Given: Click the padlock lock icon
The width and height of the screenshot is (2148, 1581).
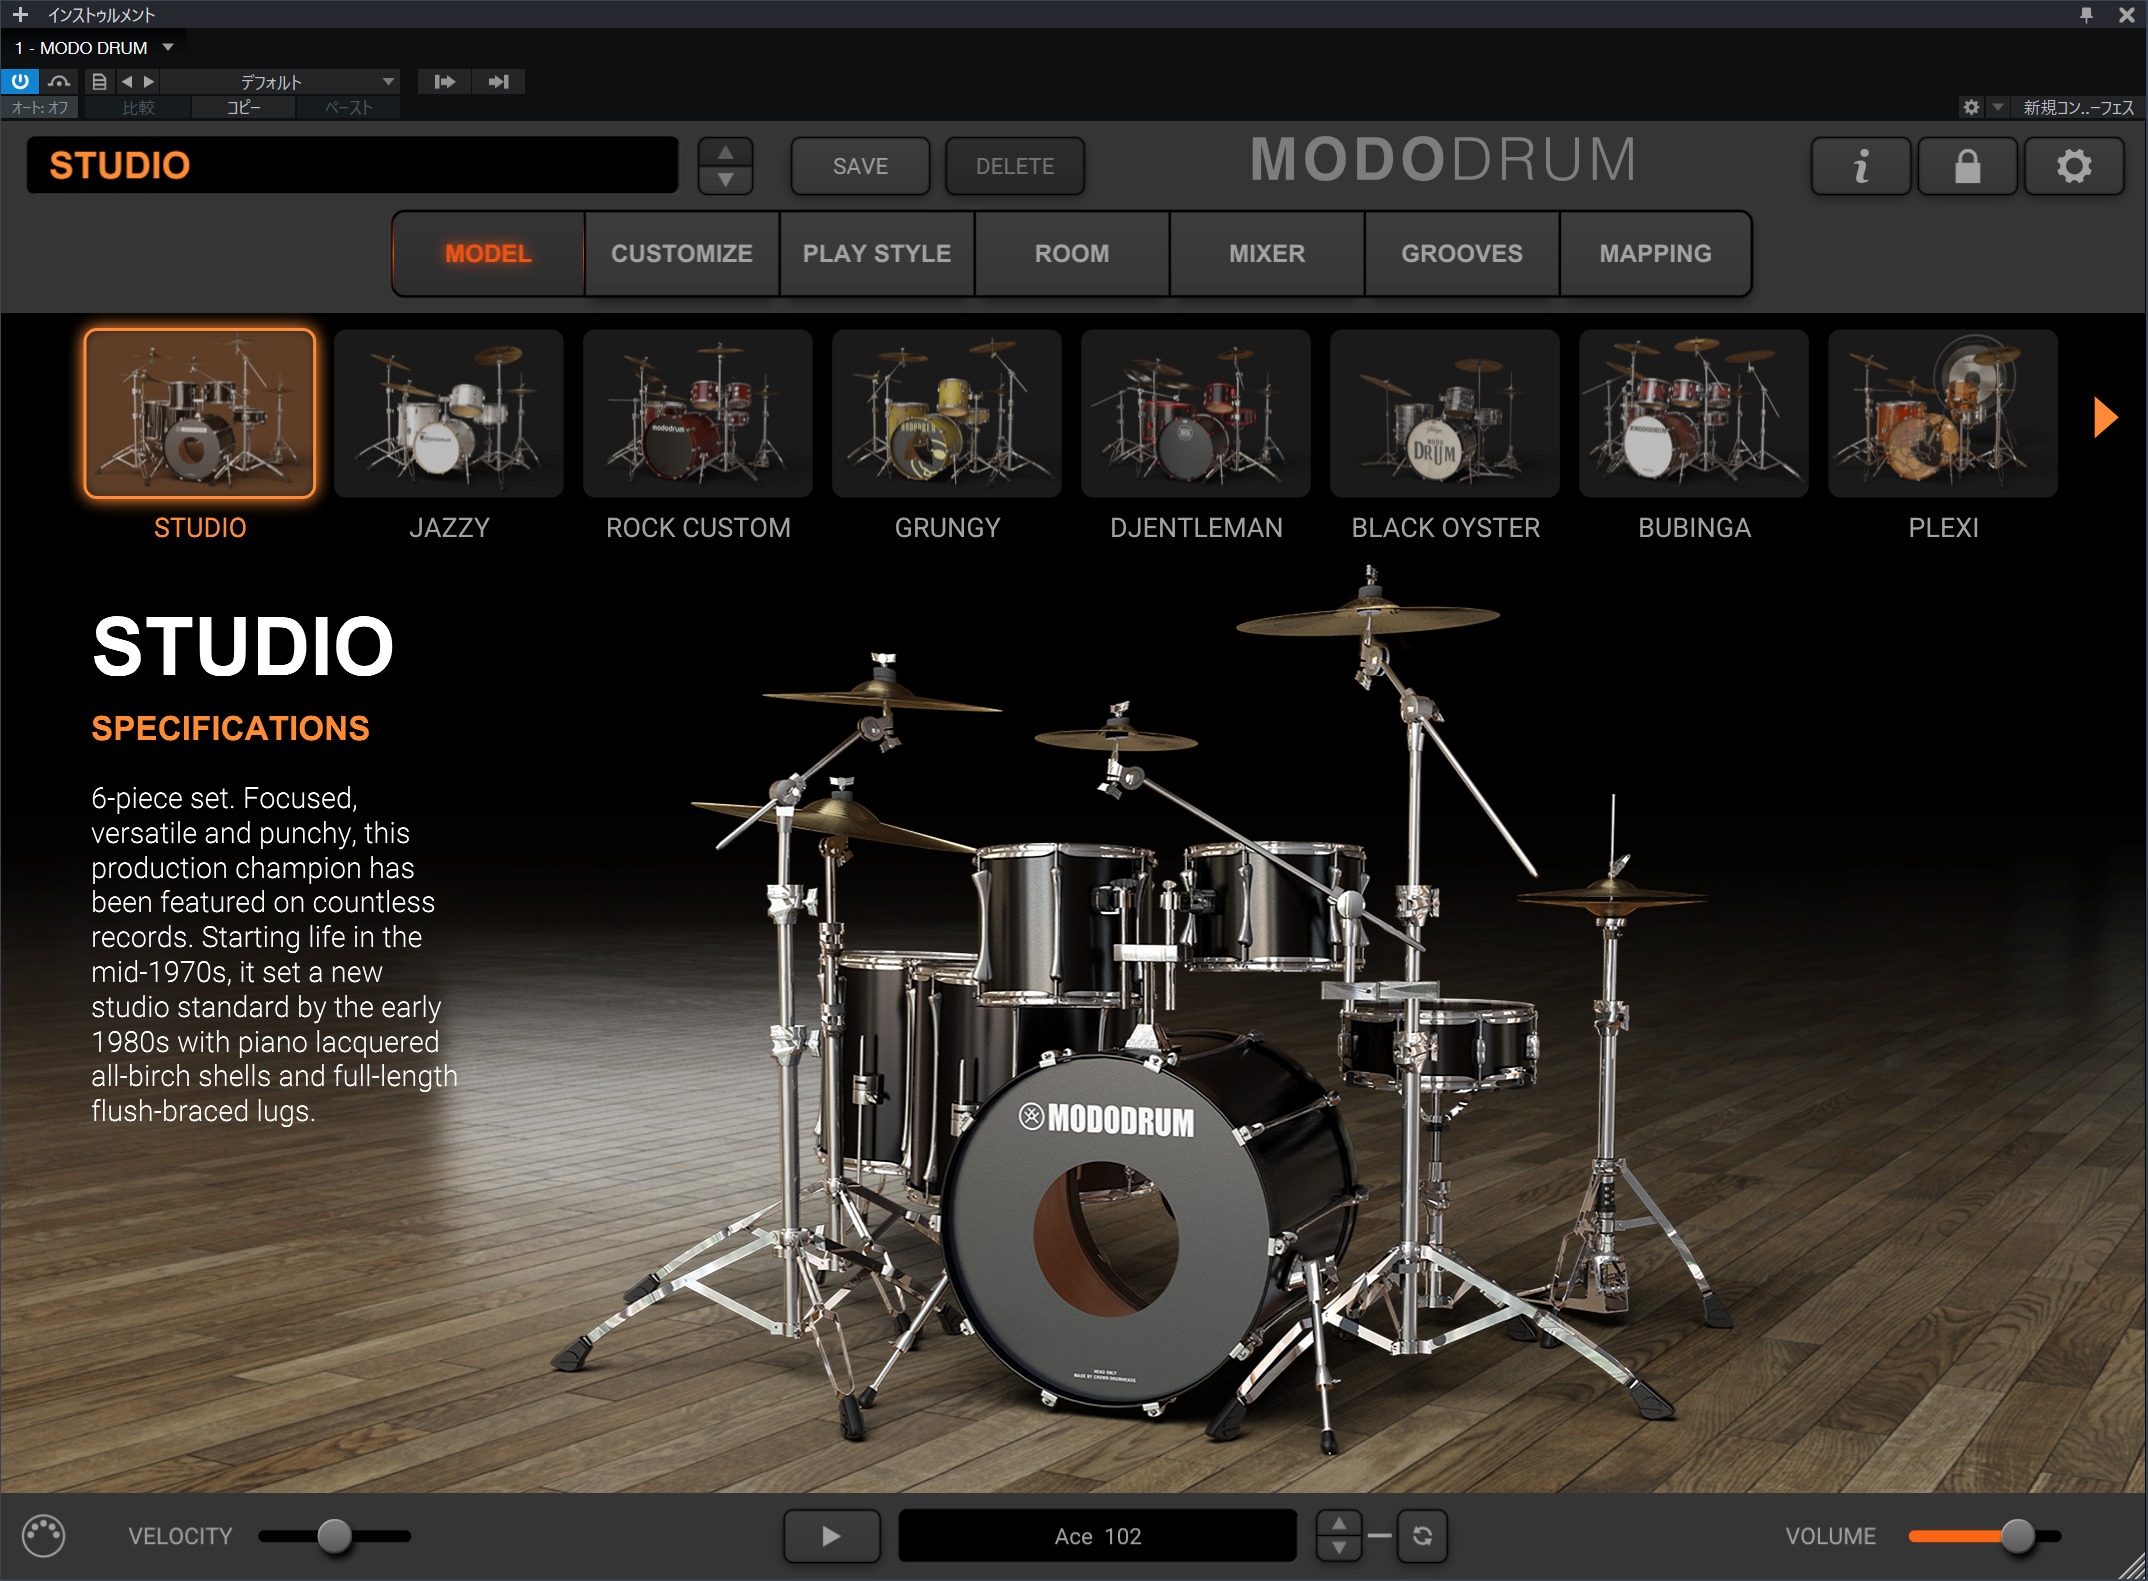Looking at the screenshot, I should (1967, 166).
